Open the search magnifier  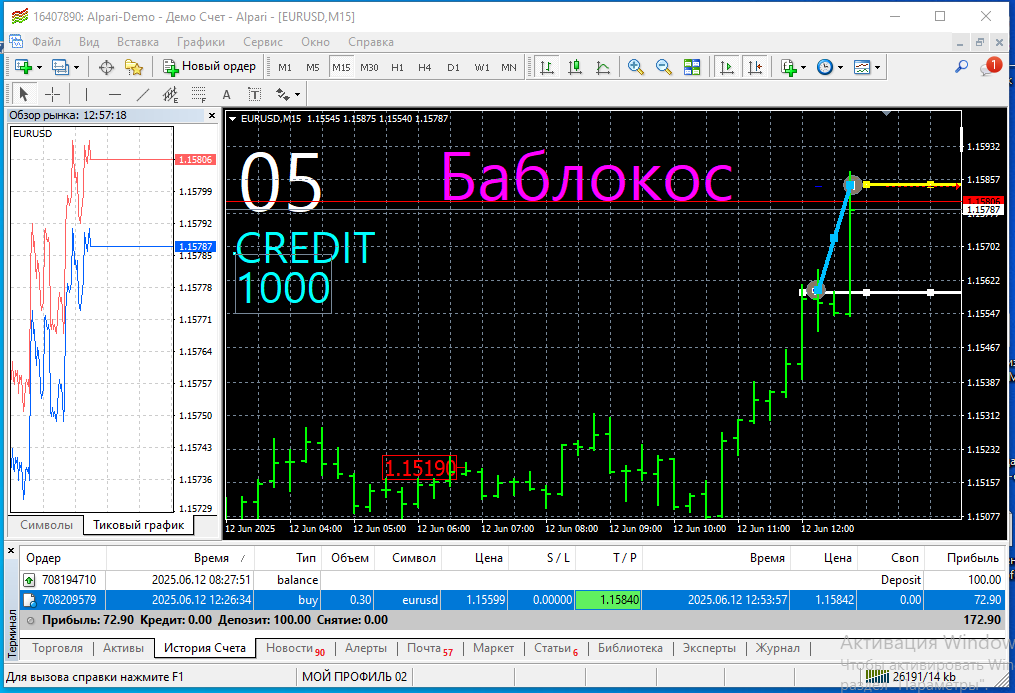click(961, 67)
